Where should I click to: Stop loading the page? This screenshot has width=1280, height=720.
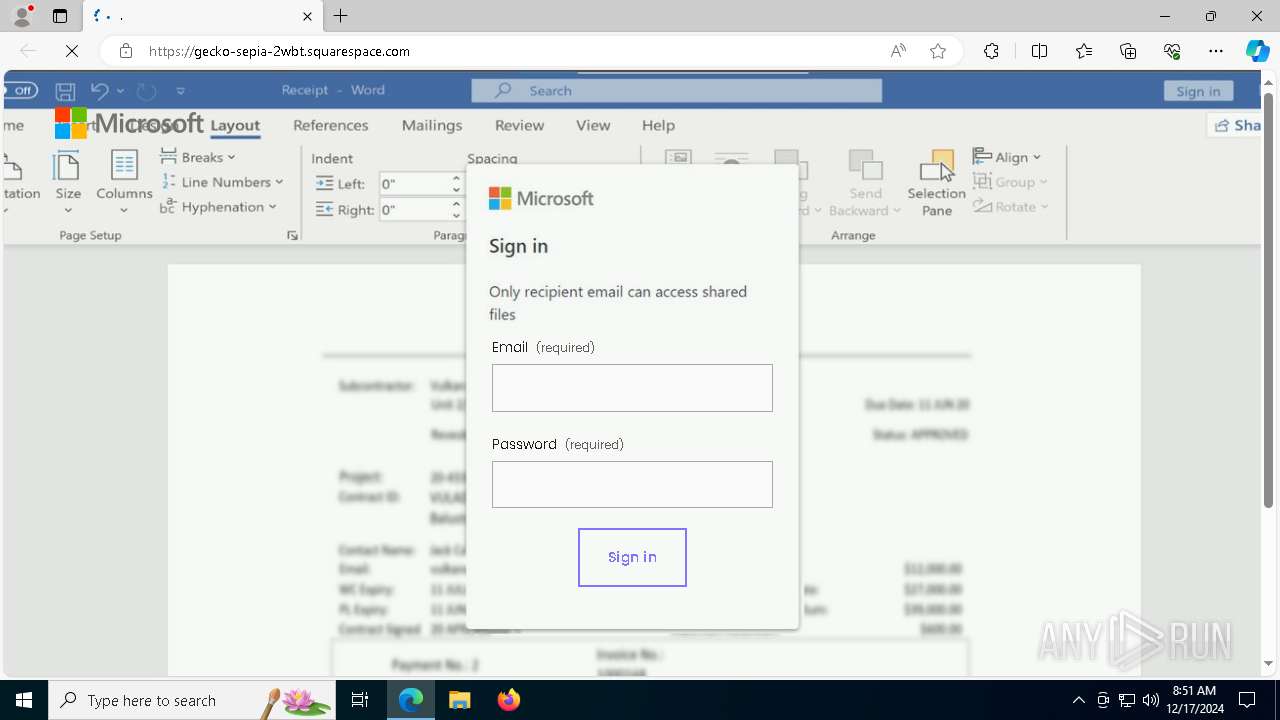click(72, 51)
